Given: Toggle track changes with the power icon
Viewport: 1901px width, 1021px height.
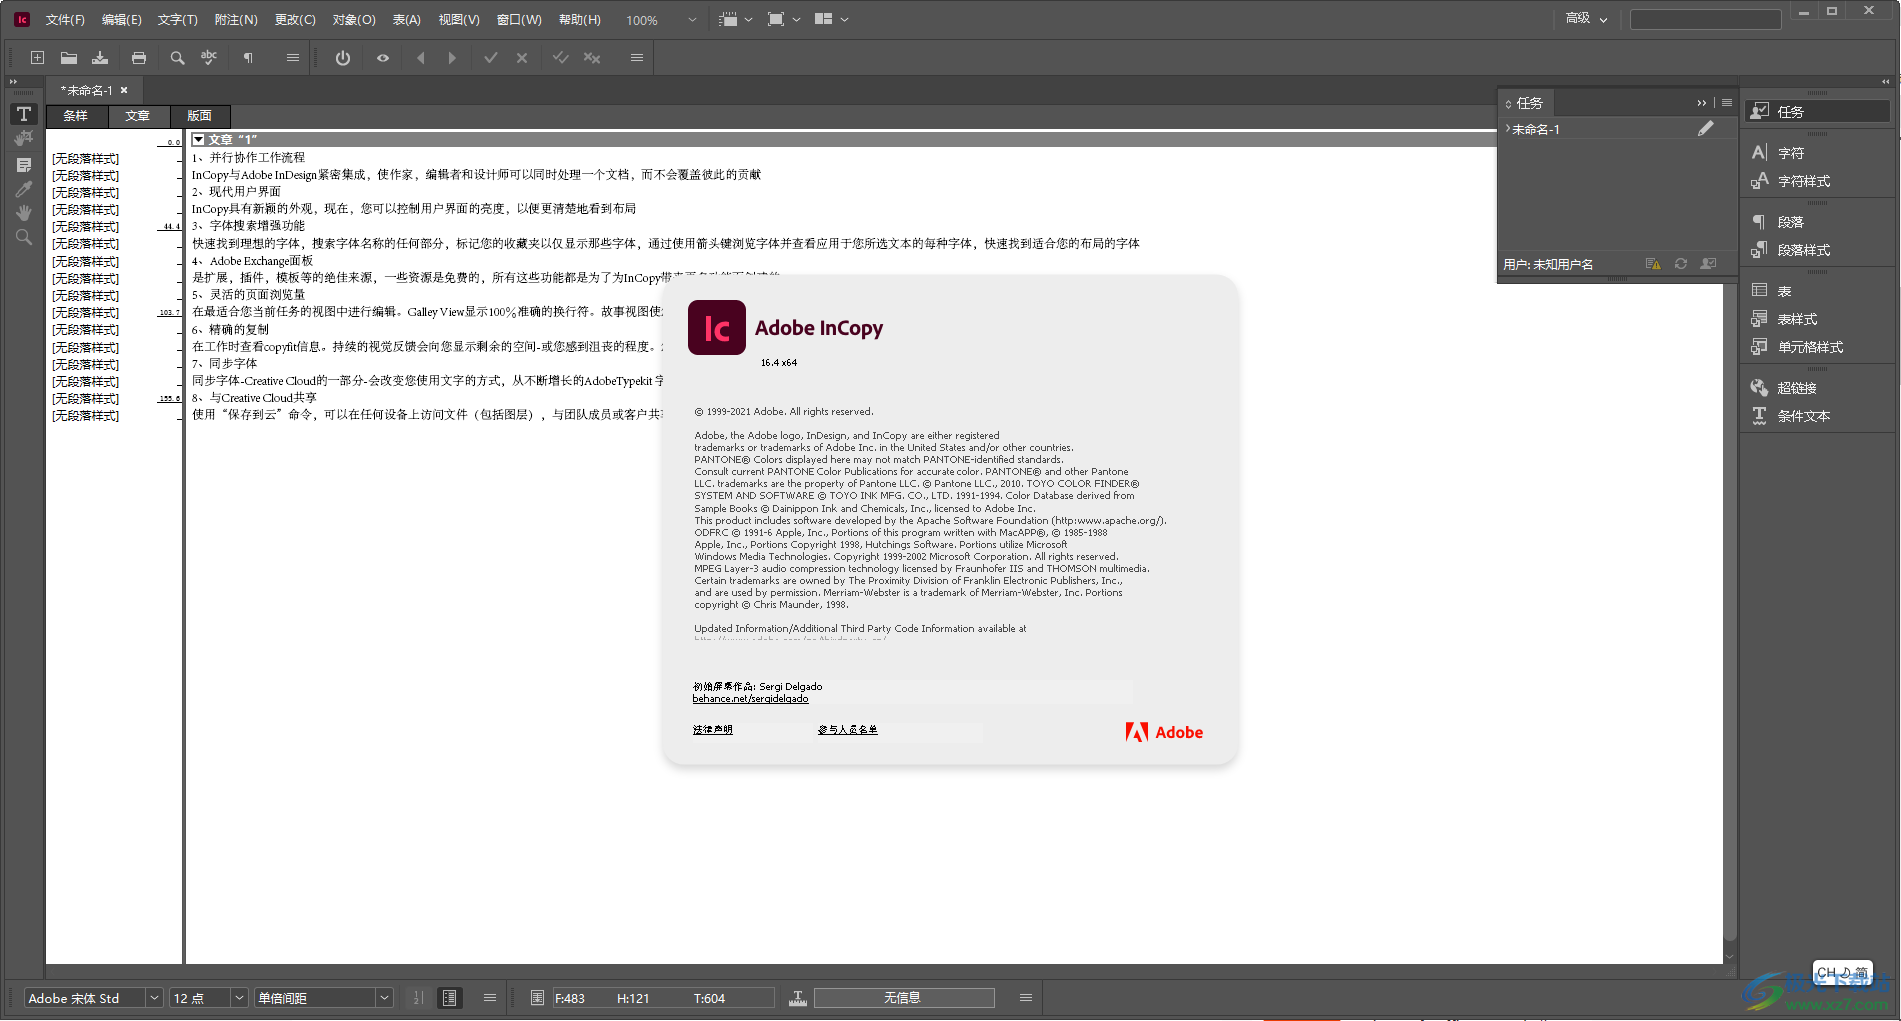Looking at the screenshot, I should pyautogui.click(x=341, y=57).
